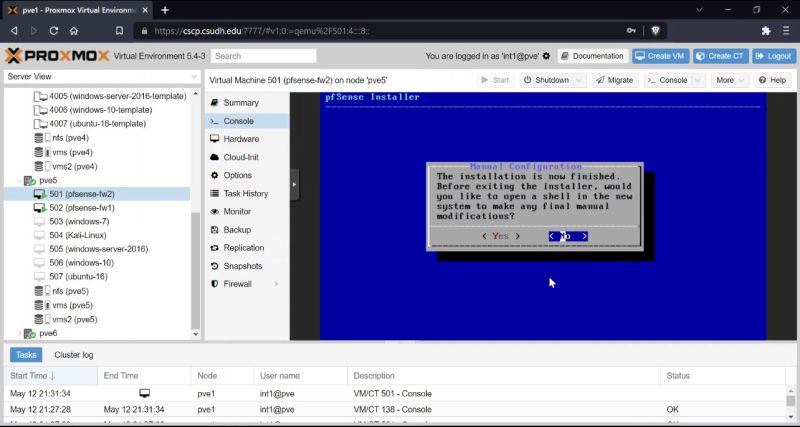
Task: Click the Migrate button
Action: 615,80
